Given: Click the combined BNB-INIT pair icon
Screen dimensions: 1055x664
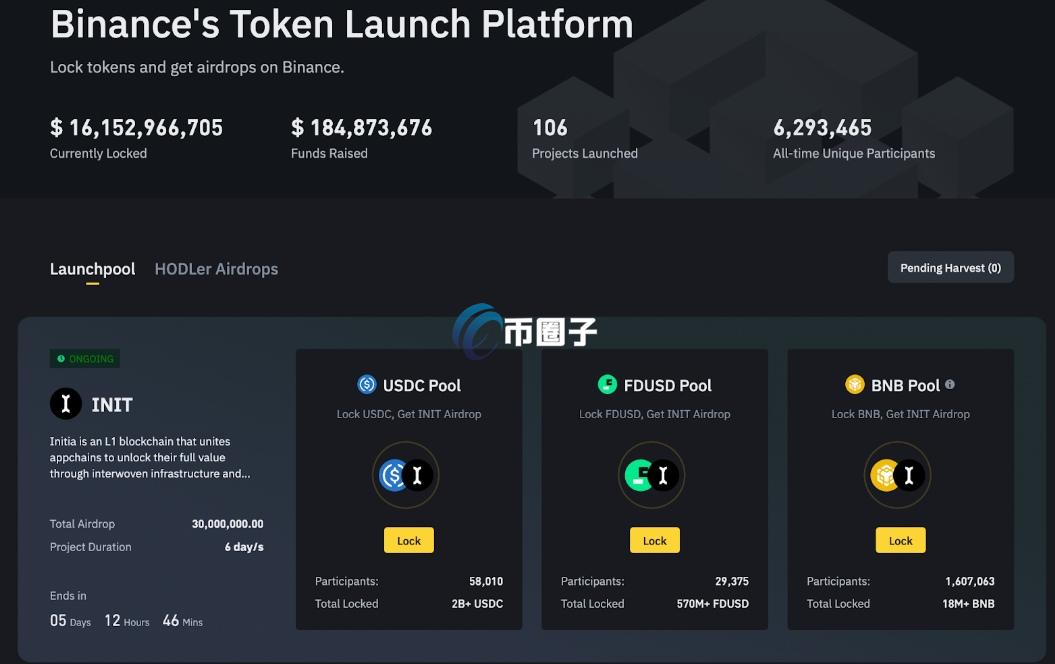Looking at the screenshot, I should [898, 475].
